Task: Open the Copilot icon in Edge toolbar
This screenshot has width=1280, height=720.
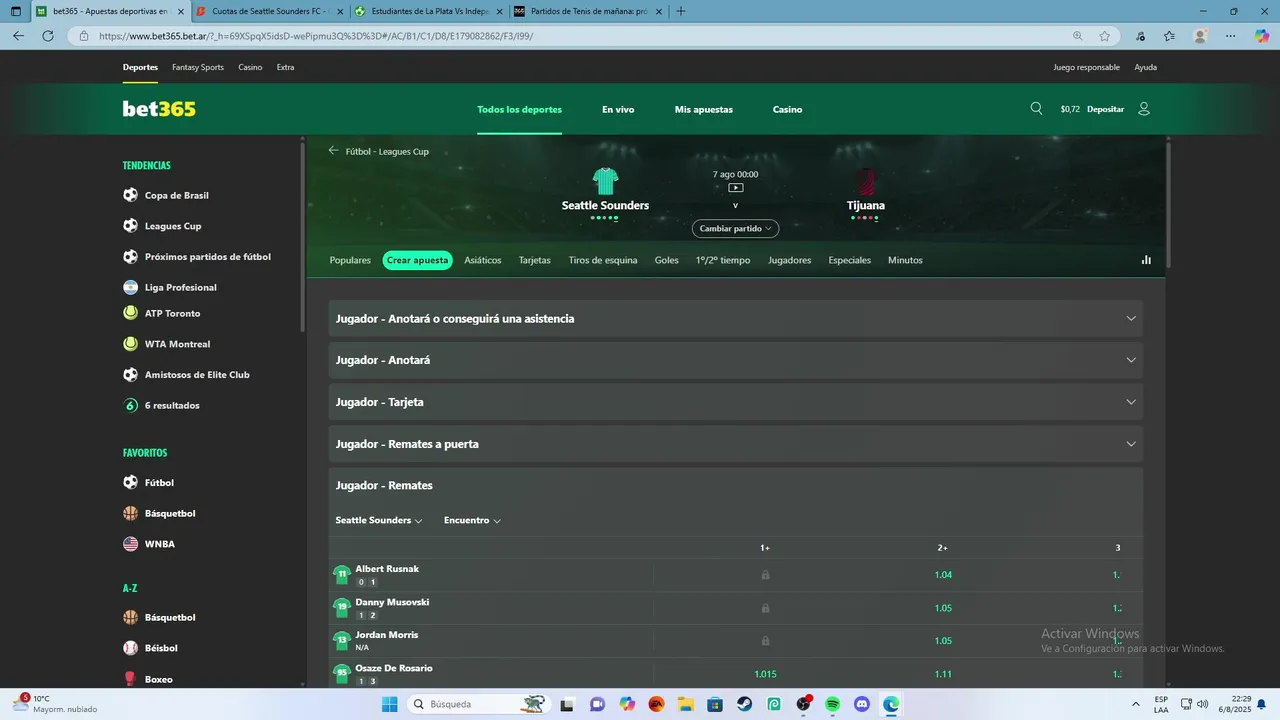Action: pyautogui.click(x=1262, y=36)
